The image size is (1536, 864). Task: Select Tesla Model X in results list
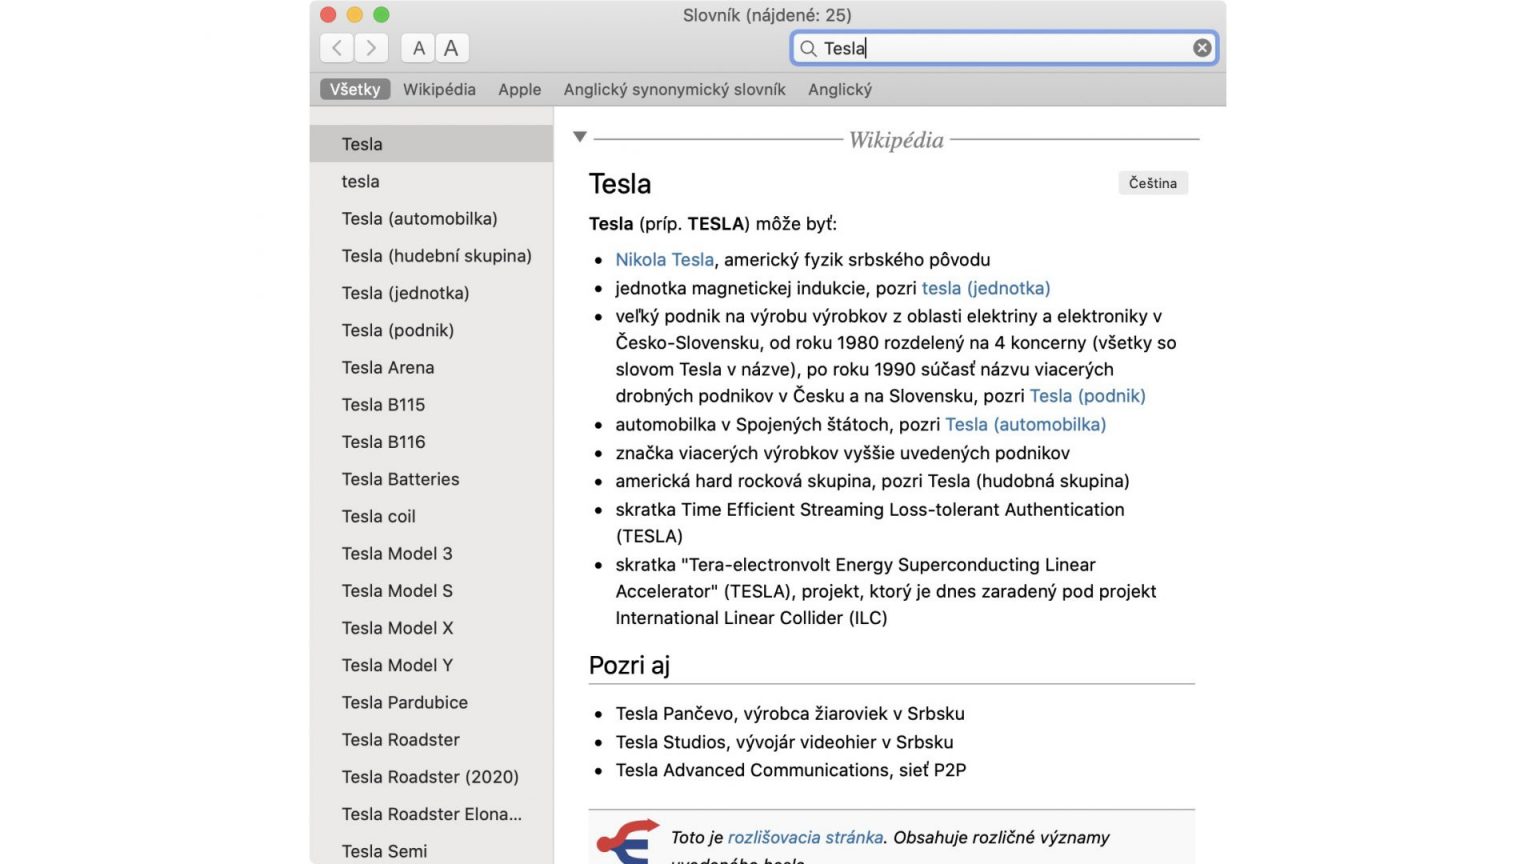click(431, 628)
